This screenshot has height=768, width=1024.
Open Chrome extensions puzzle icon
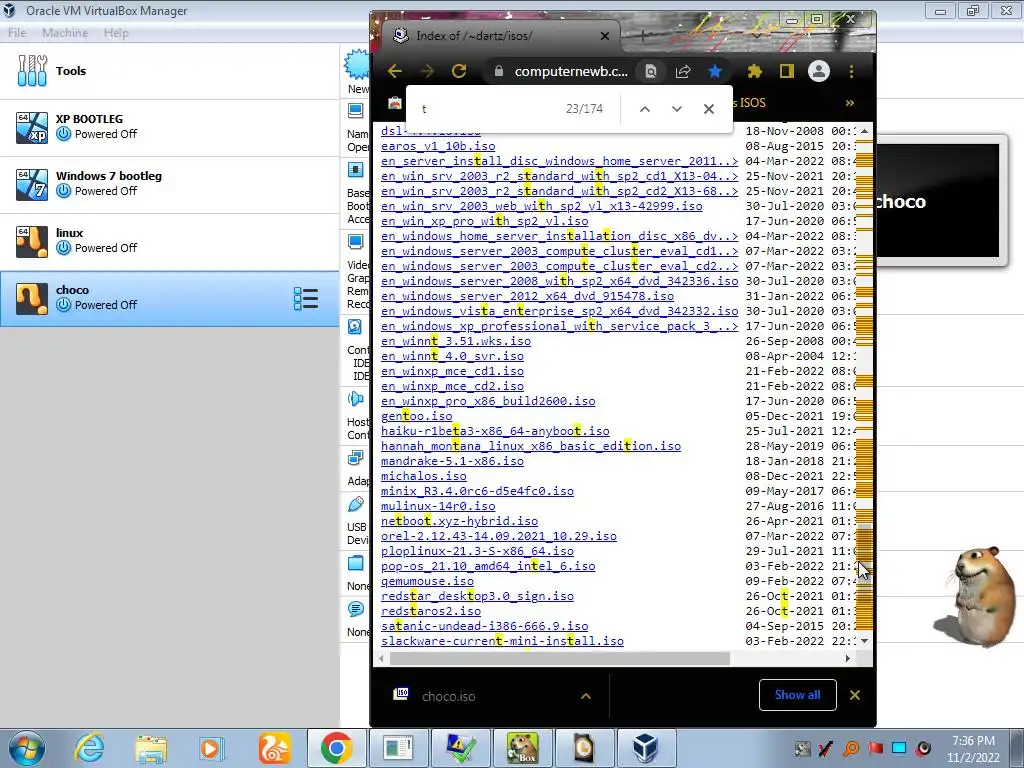754,71
